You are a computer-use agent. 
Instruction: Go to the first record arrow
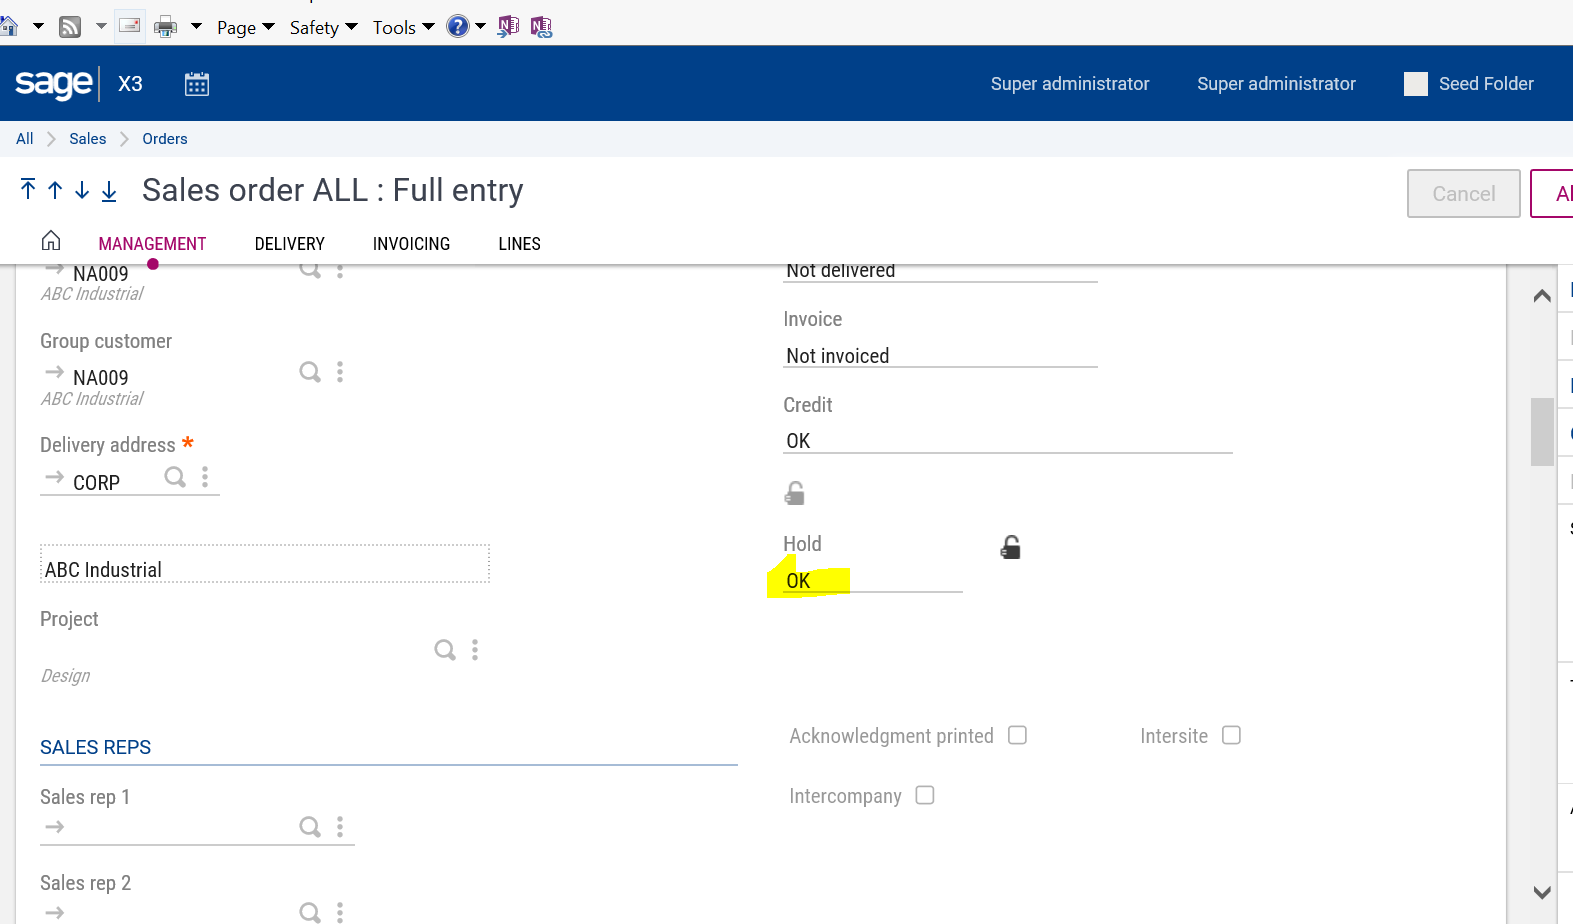tap(28, 189)
